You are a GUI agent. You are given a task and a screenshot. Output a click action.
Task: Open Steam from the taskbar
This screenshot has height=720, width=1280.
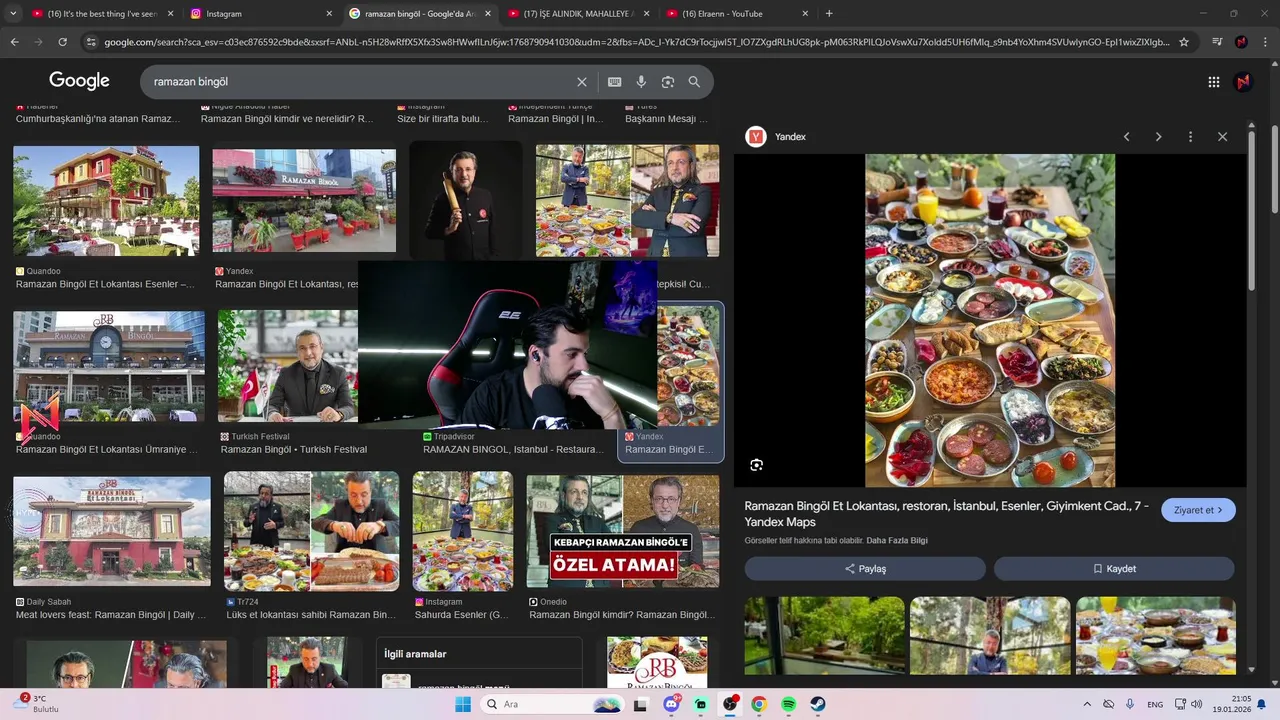[x=817, y=704]
